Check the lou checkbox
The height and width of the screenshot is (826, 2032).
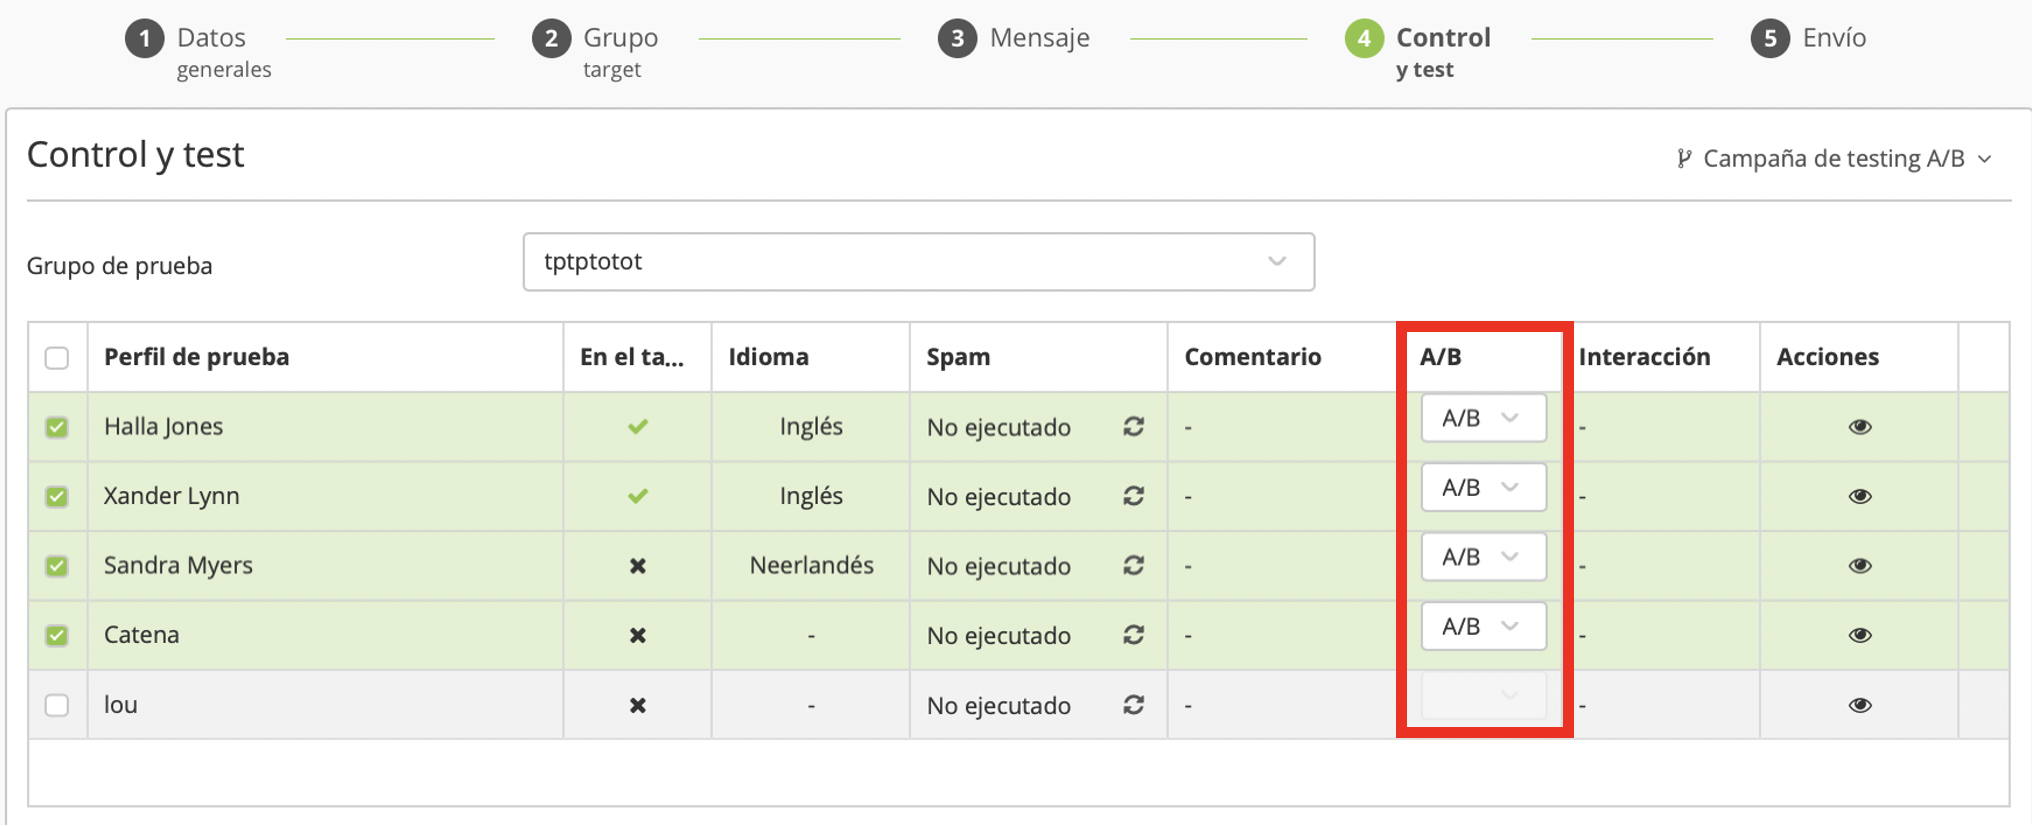click(57, 705)
